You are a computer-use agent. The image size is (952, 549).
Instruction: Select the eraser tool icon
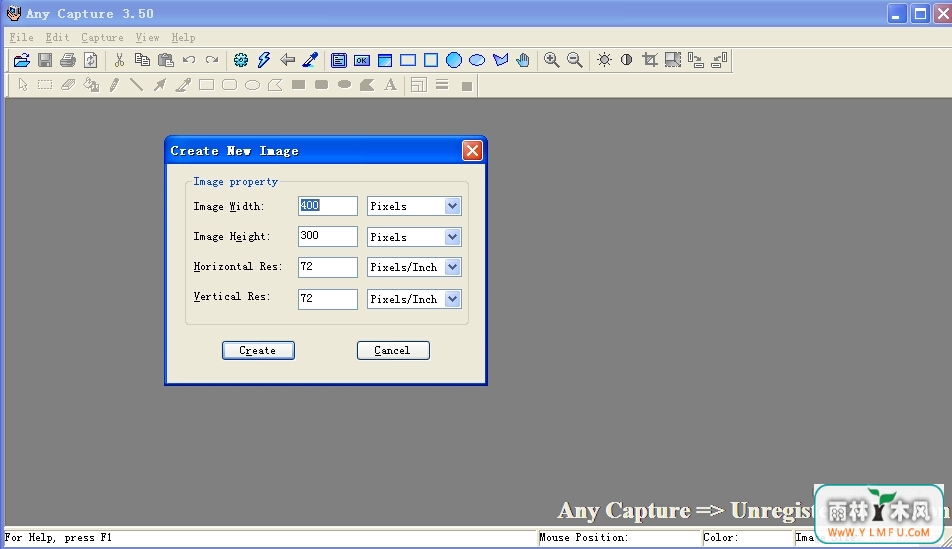click(68, 85)
